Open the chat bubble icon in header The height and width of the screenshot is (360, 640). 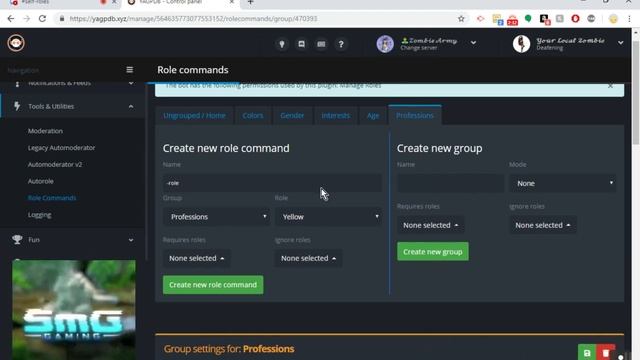coord(302,44)
